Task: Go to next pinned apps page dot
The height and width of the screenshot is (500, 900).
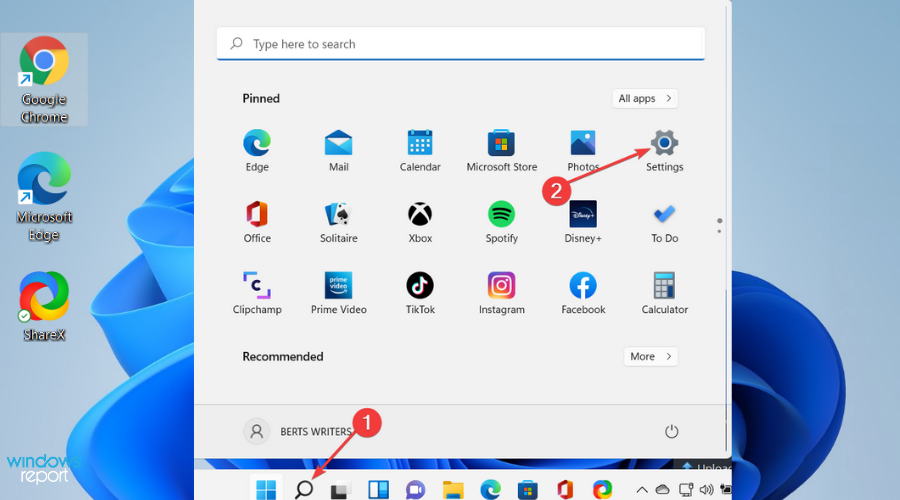Action: (x=719, y=231)
